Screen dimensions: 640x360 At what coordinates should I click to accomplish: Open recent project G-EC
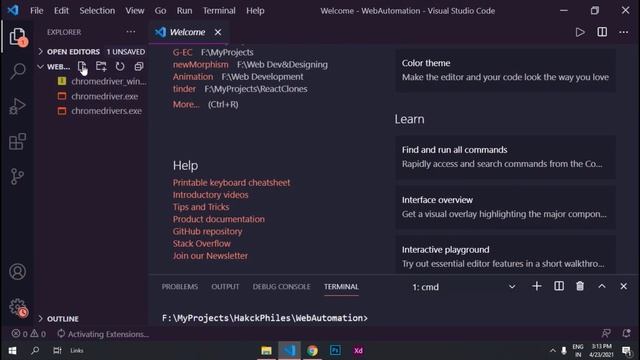[182, 52]
